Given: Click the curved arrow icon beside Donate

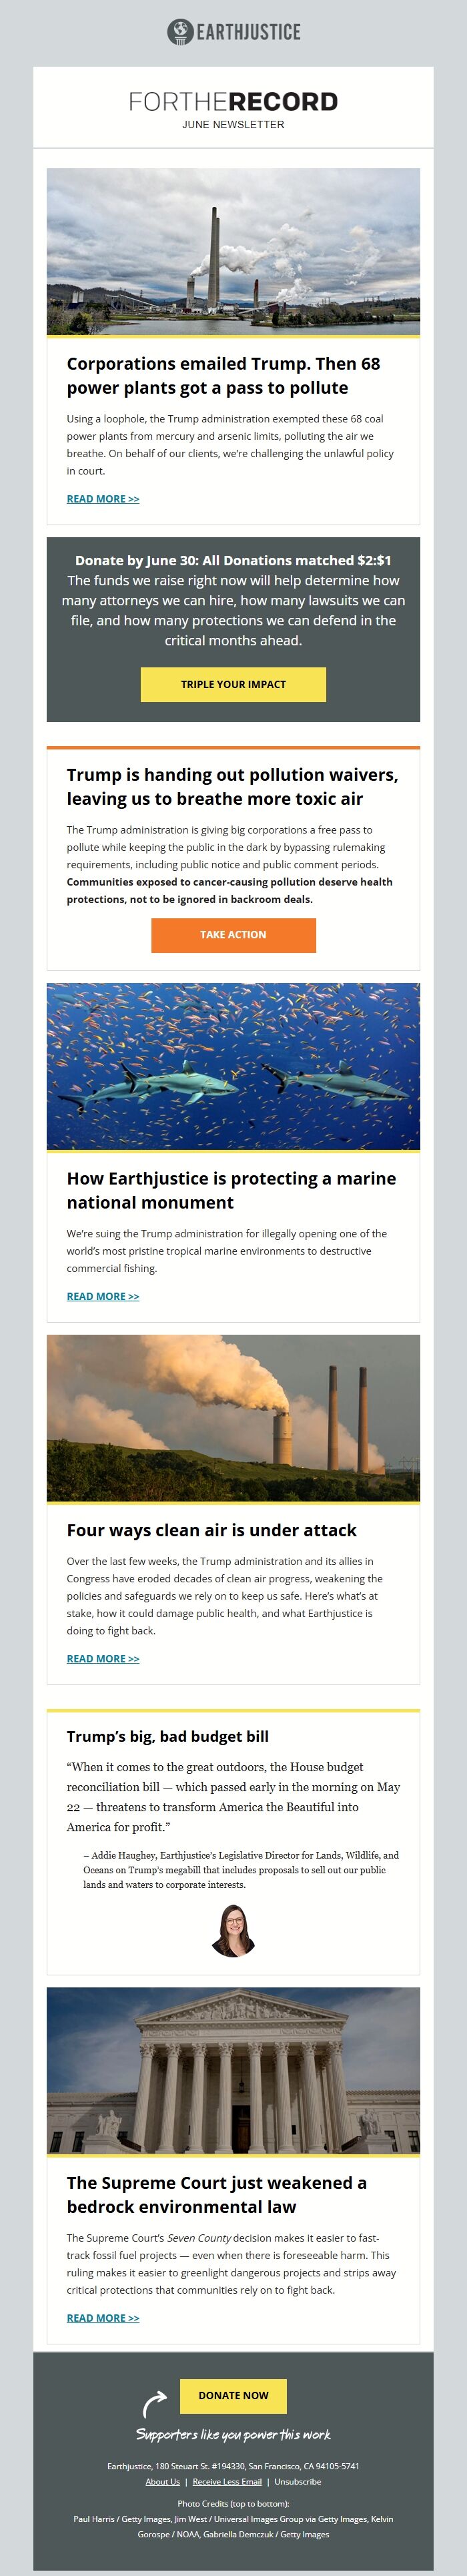Looking at the screenshot, I should pyautogui.click(x=154, y=2403).
